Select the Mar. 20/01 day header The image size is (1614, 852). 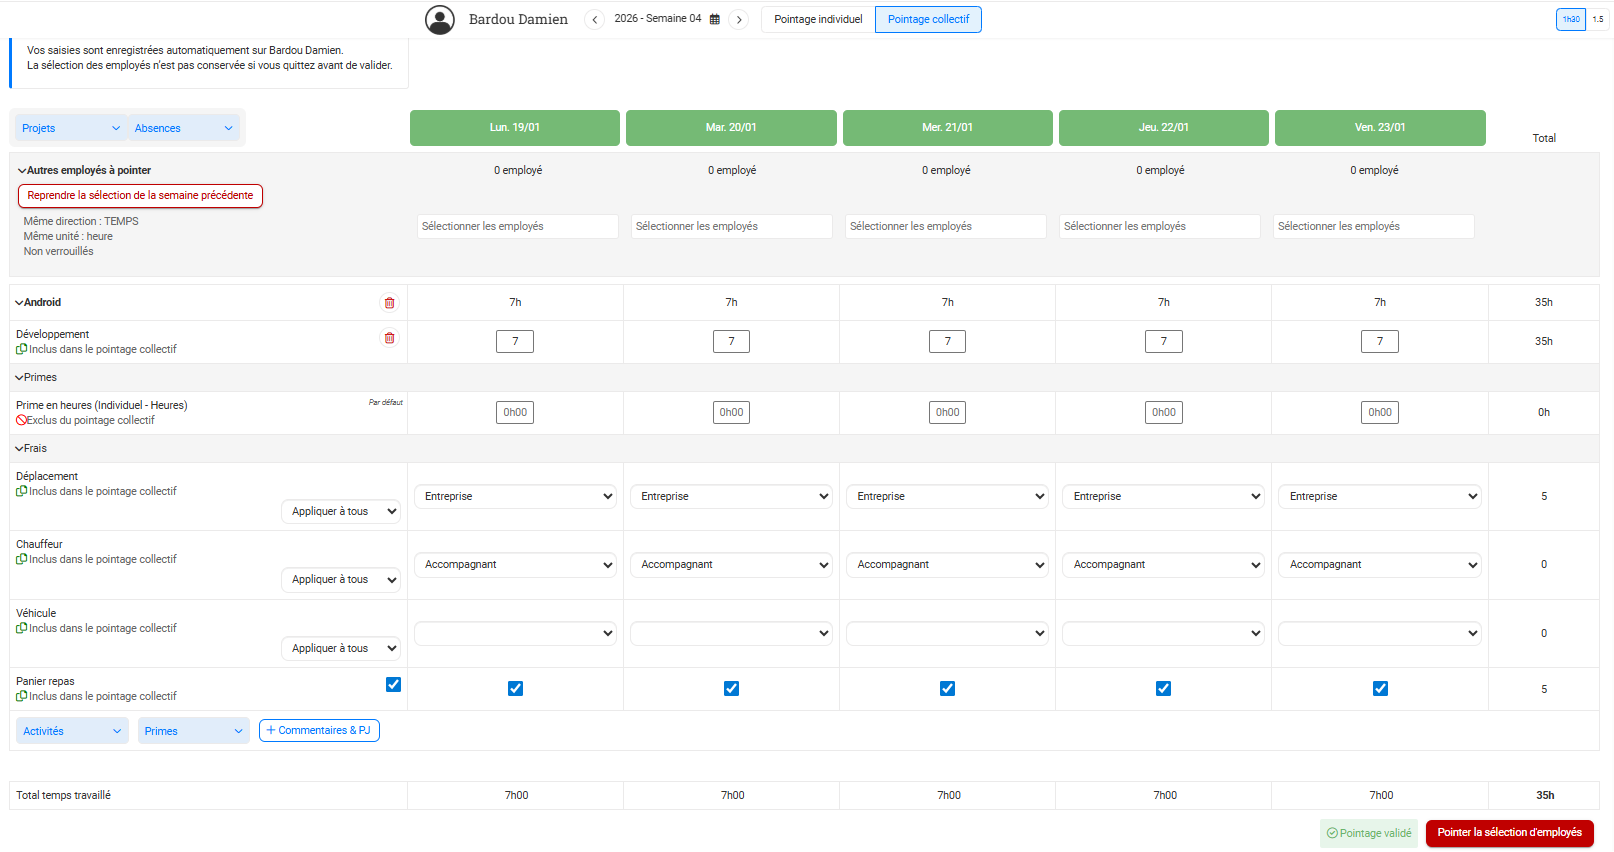tap(731, 128)
